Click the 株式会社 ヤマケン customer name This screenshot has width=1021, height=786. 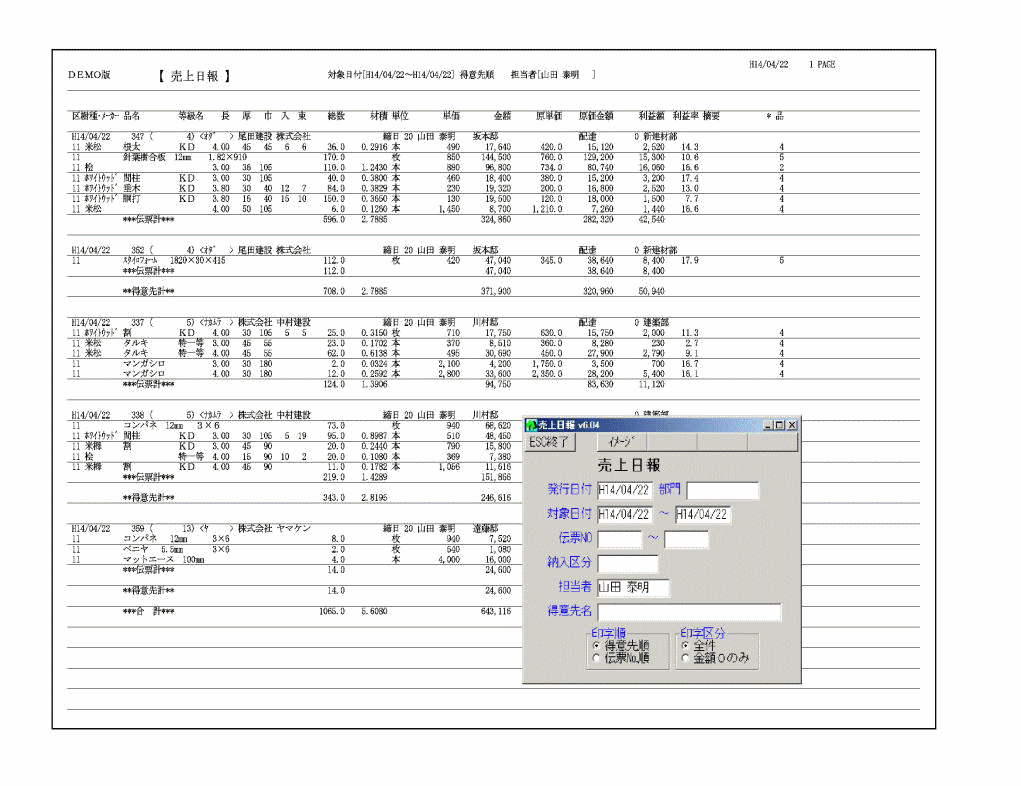(x=273, y=529)
